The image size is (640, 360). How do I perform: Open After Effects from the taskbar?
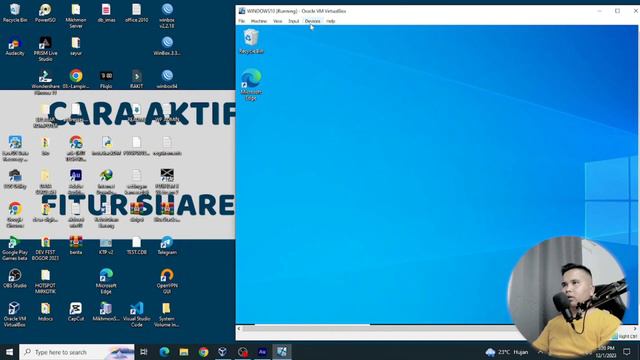(262, 352)
